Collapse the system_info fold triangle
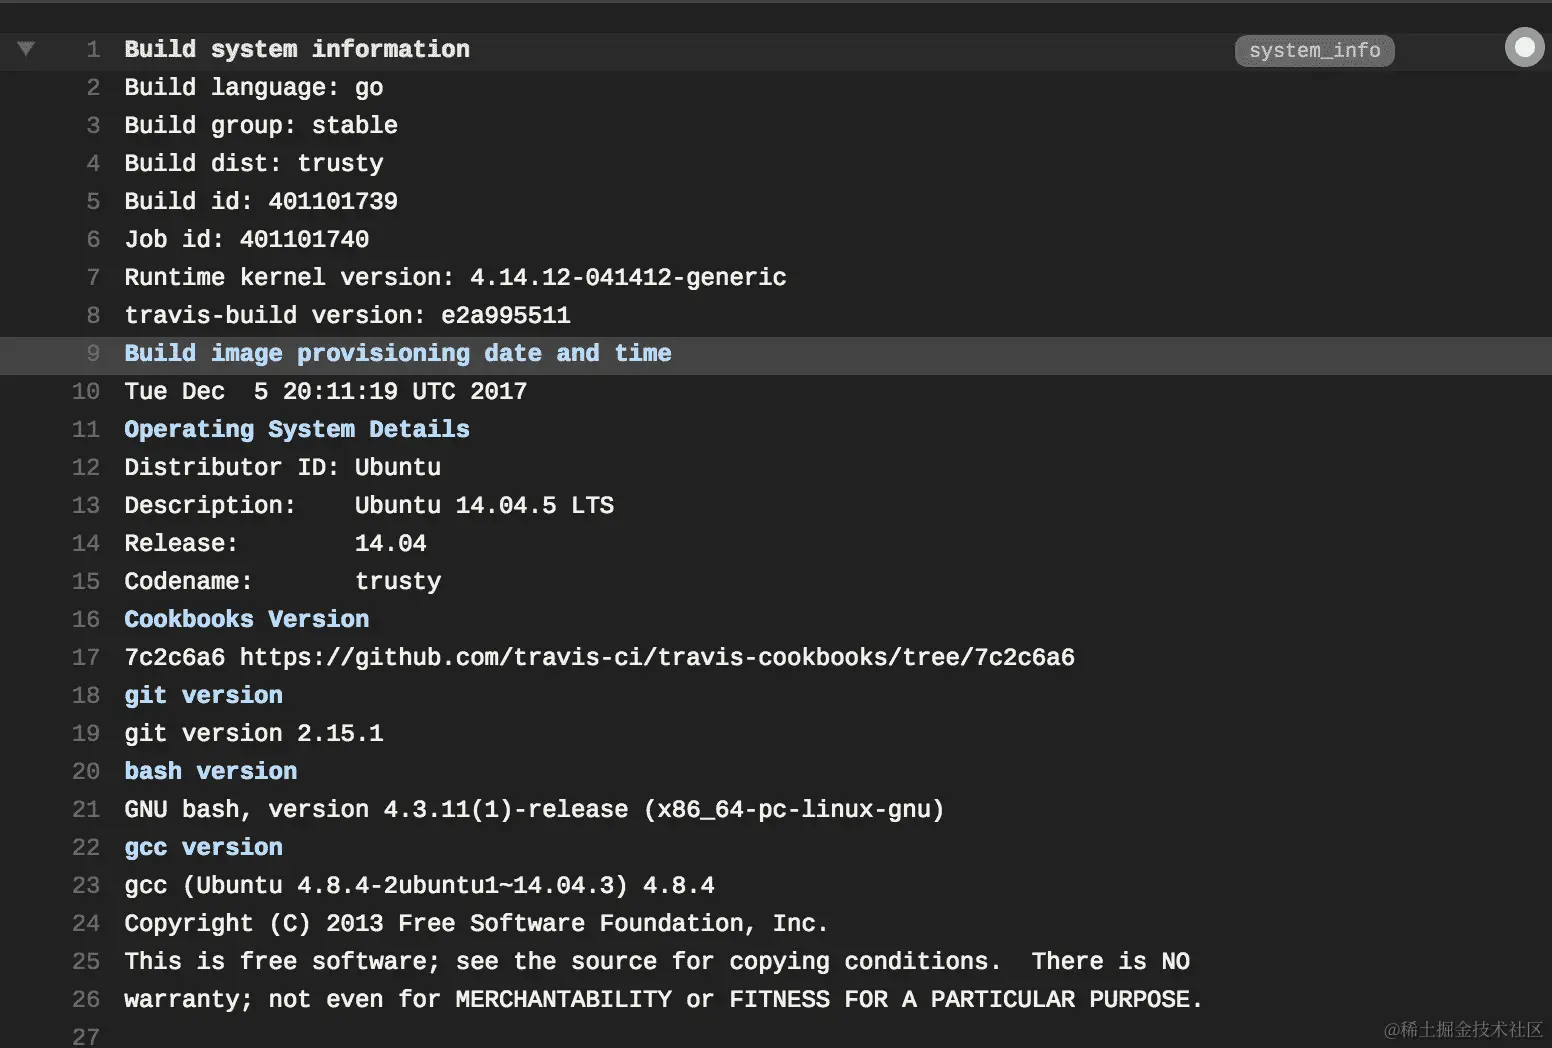The width and height of the screenshot is (1552, 1048). point(26,48)
